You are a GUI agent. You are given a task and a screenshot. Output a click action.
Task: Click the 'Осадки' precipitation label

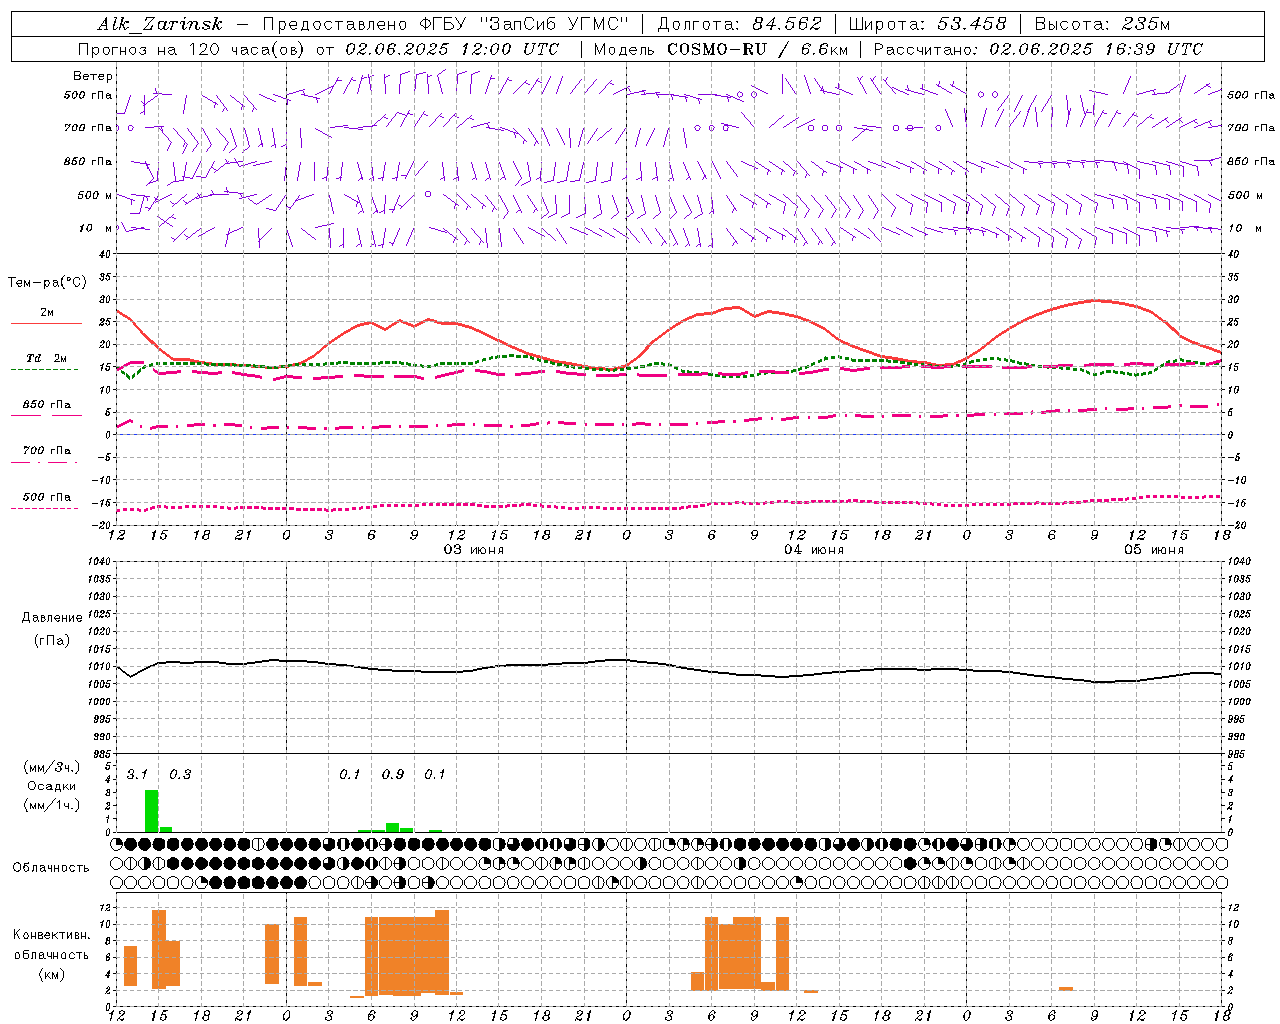point(52,786)
